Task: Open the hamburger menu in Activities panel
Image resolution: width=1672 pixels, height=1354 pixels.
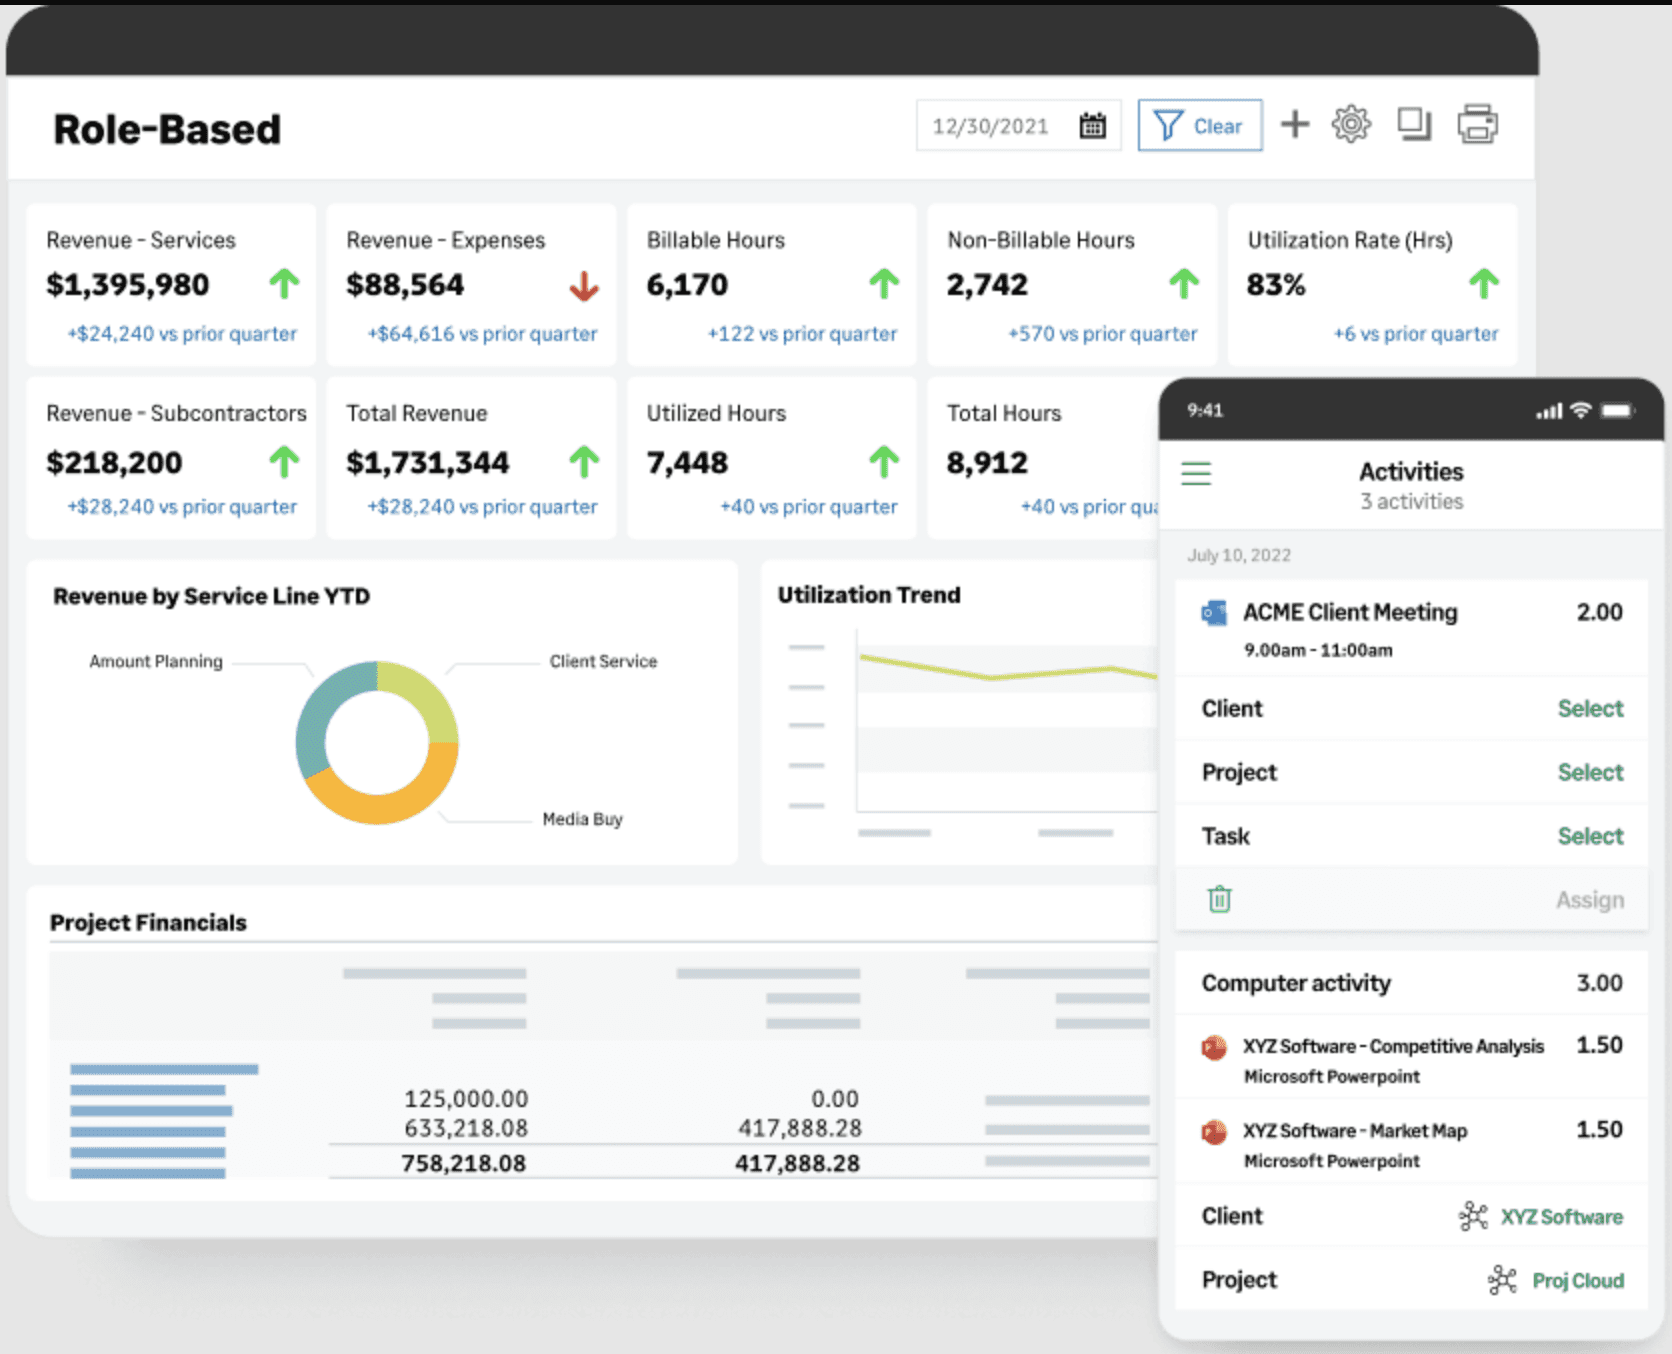Action: (1196, 473)
